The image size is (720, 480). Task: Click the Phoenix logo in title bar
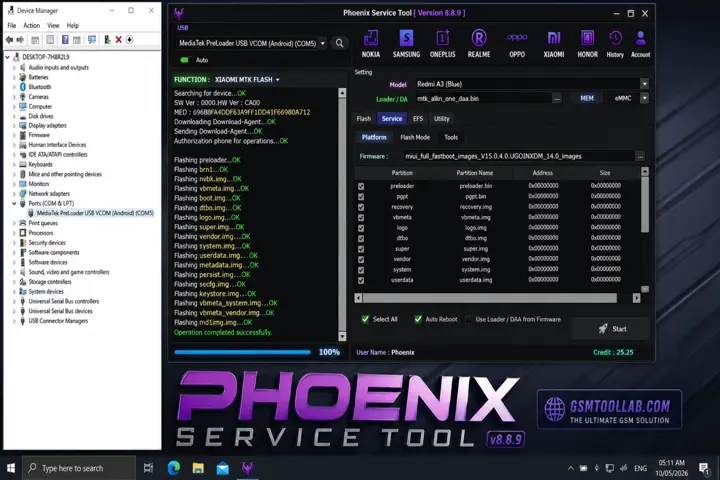tap(179, 14)
